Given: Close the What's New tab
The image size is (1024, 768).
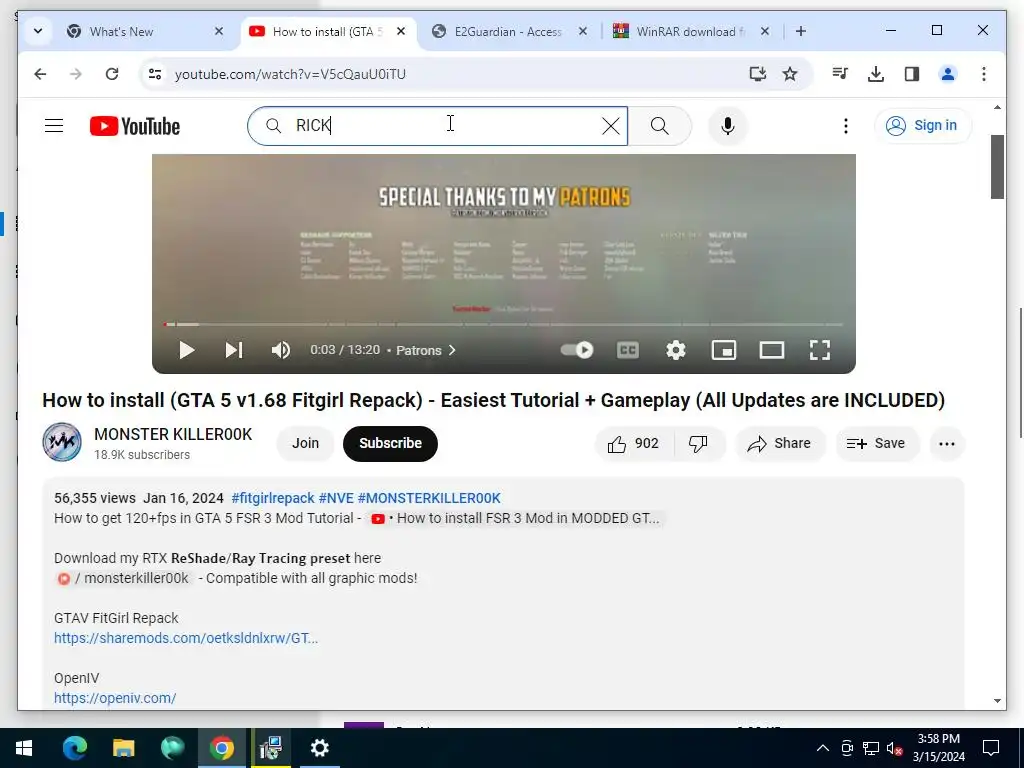Looking at the screenshot, I should [219, 31].
